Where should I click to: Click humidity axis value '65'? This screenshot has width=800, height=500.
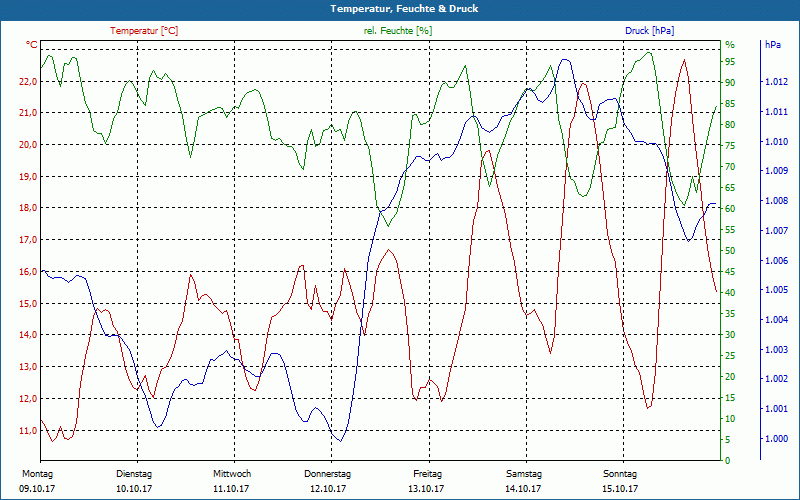point(730,188)
